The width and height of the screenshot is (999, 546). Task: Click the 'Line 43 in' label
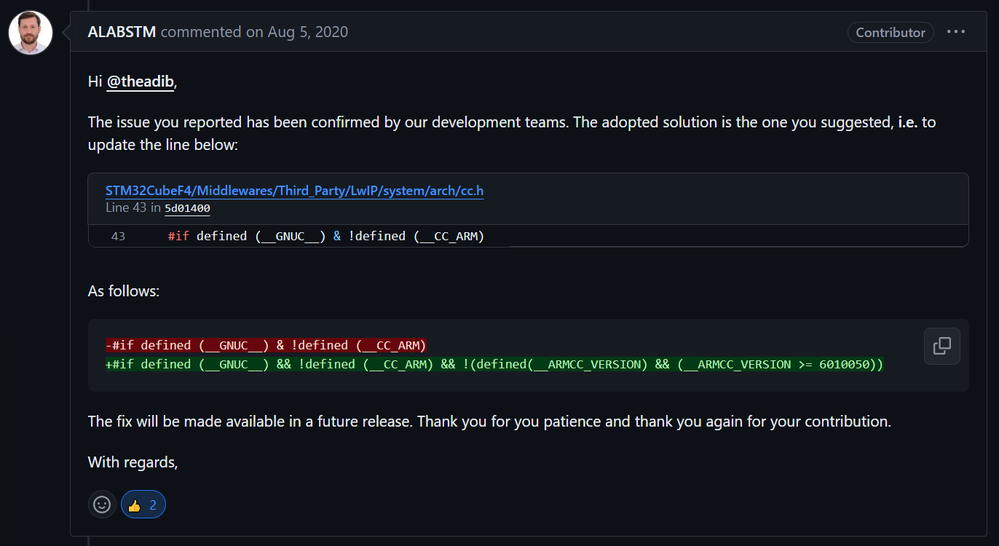point(133,208)
